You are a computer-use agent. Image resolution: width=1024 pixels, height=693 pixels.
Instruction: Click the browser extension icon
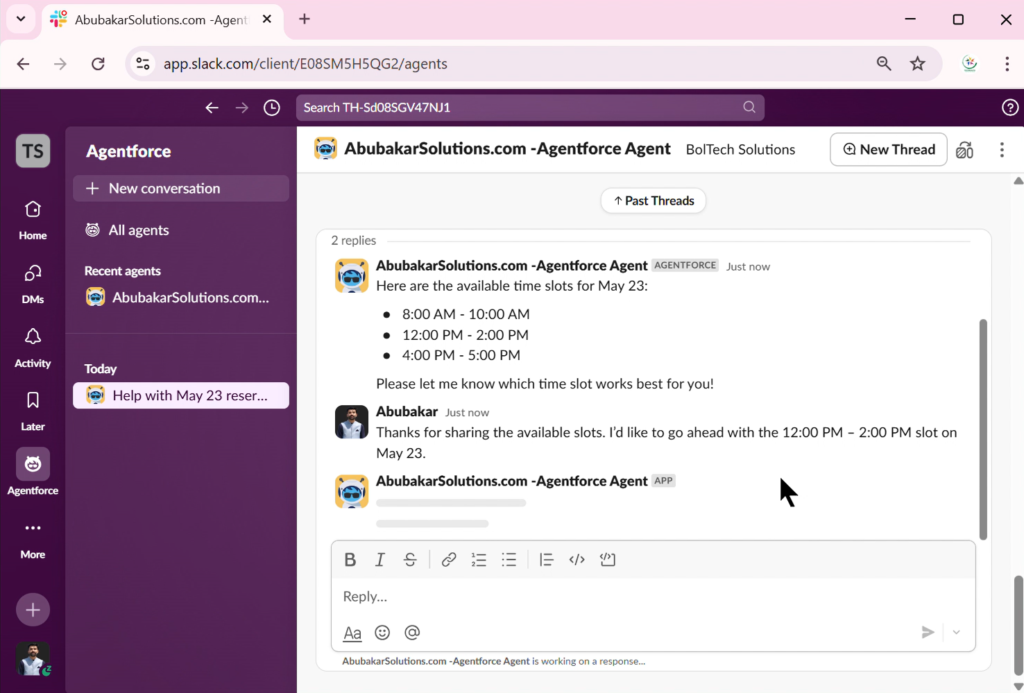tap(970, 63)
